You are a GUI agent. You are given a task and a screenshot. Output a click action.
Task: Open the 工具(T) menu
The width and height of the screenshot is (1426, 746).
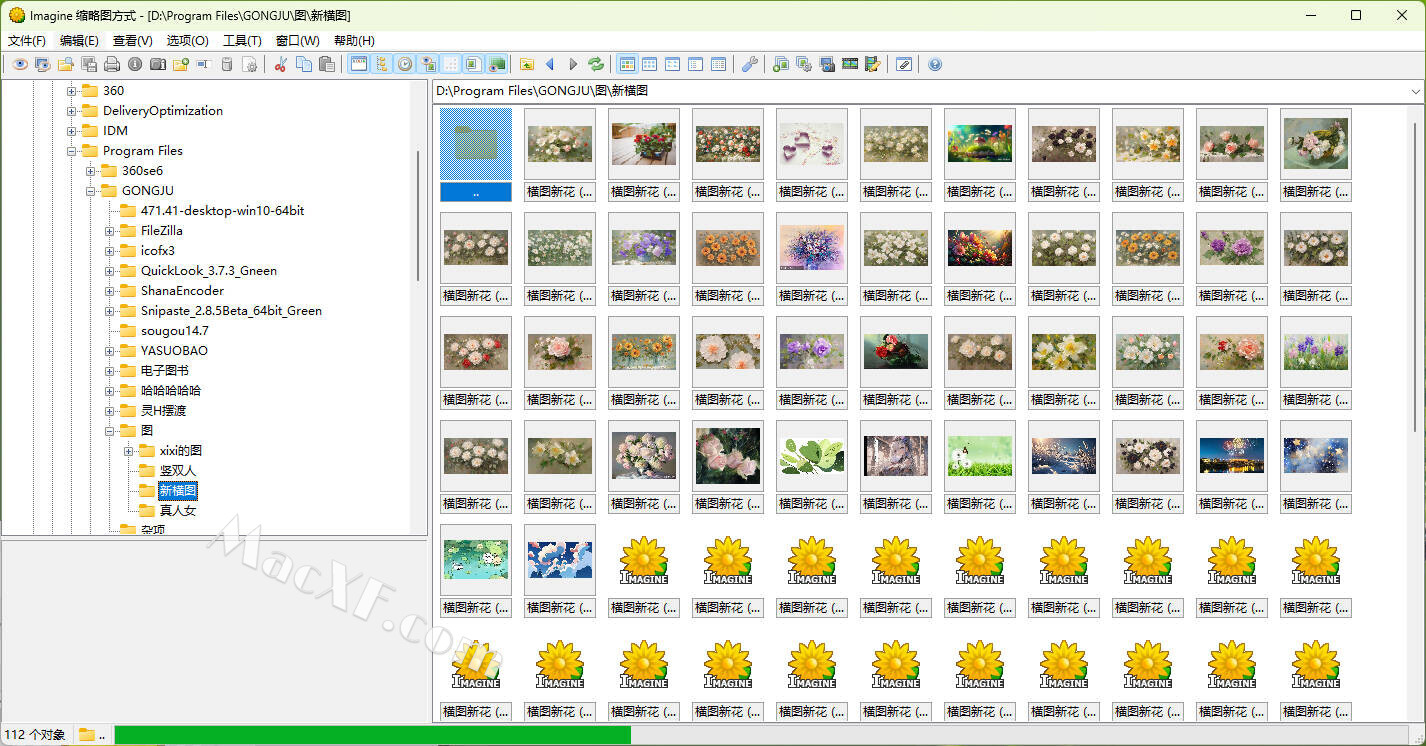point(242,41)
